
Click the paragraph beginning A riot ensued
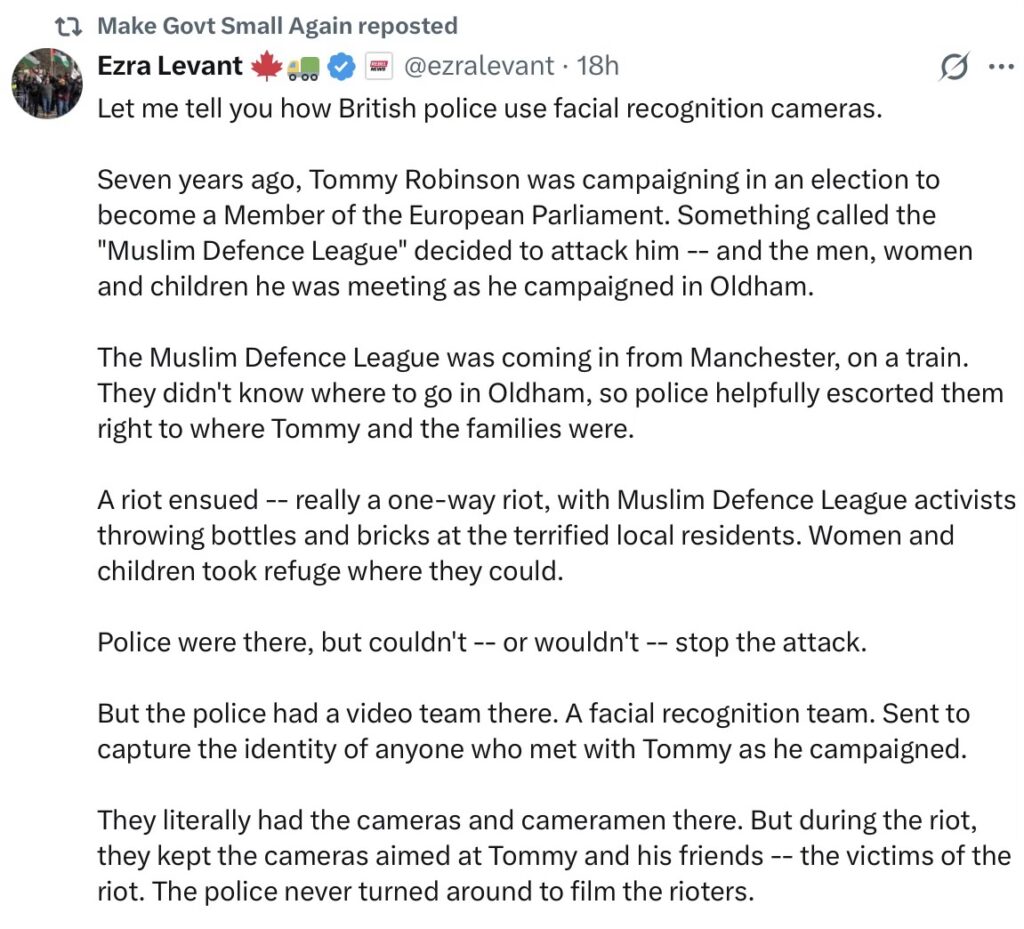556,535
